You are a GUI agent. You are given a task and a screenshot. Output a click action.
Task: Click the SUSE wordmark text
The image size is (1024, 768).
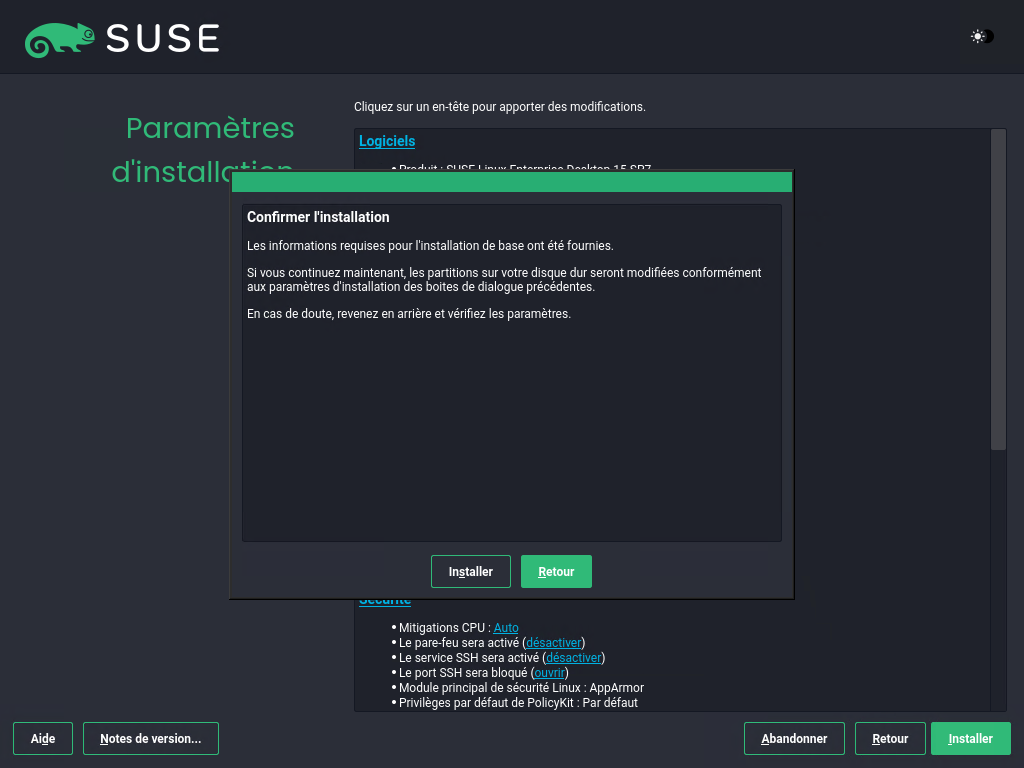pos(163,39)
